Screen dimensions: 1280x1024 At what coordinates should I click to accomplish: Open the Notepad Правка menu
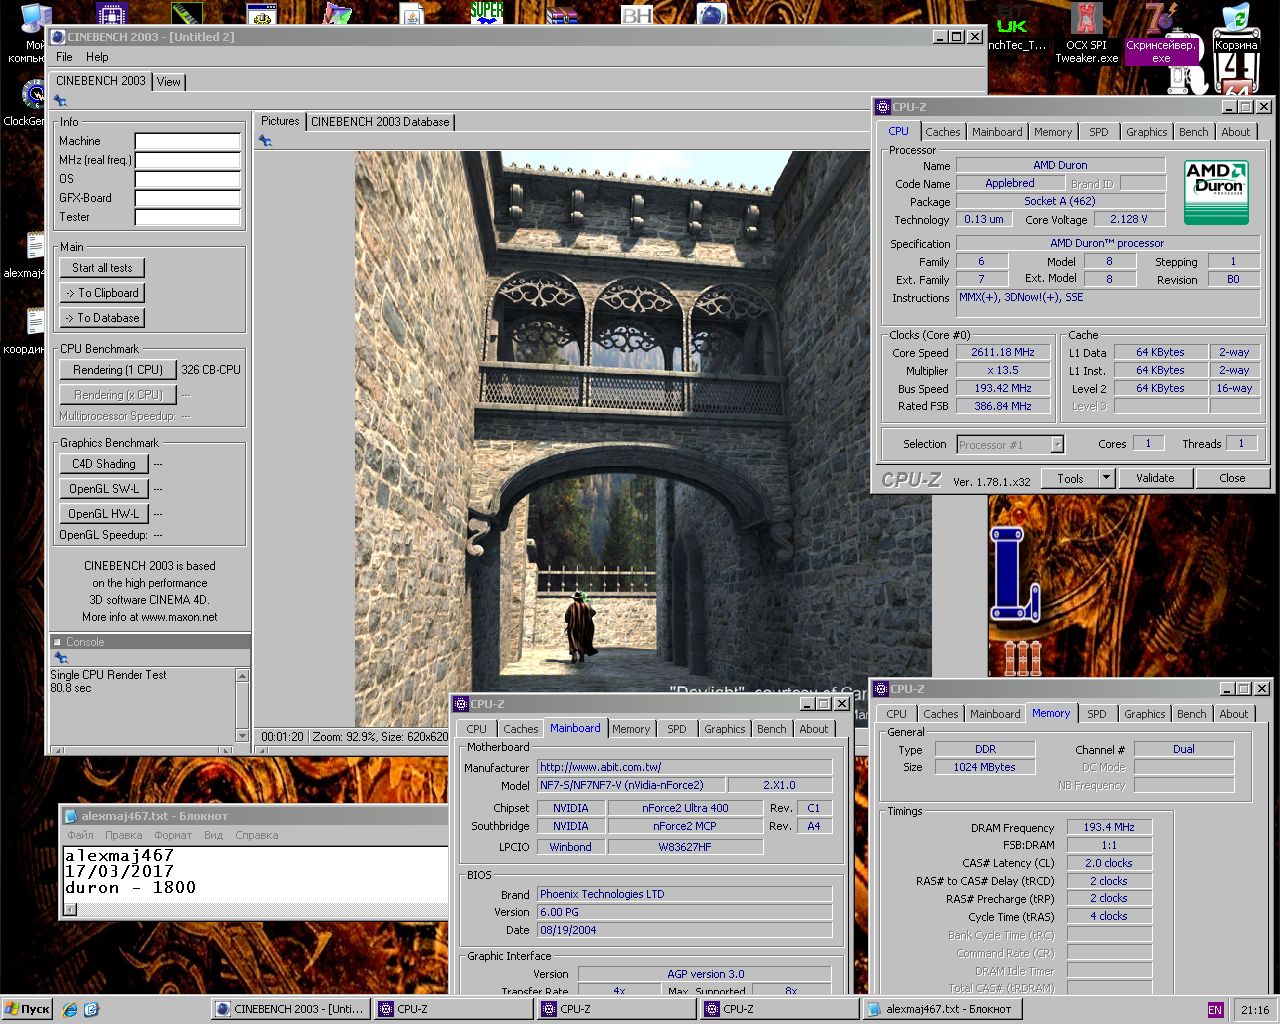tap(123, 835)
